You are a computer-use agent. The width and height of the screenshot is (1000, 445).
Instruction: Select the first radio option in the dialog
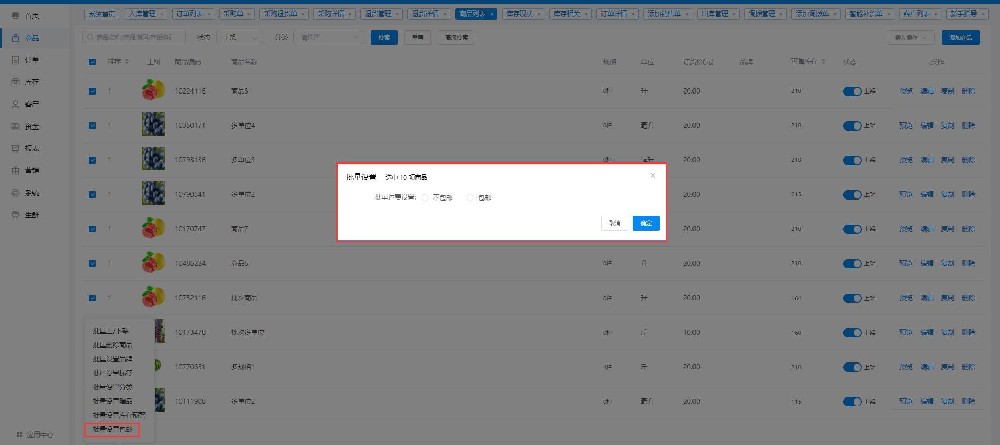[425, 198]
